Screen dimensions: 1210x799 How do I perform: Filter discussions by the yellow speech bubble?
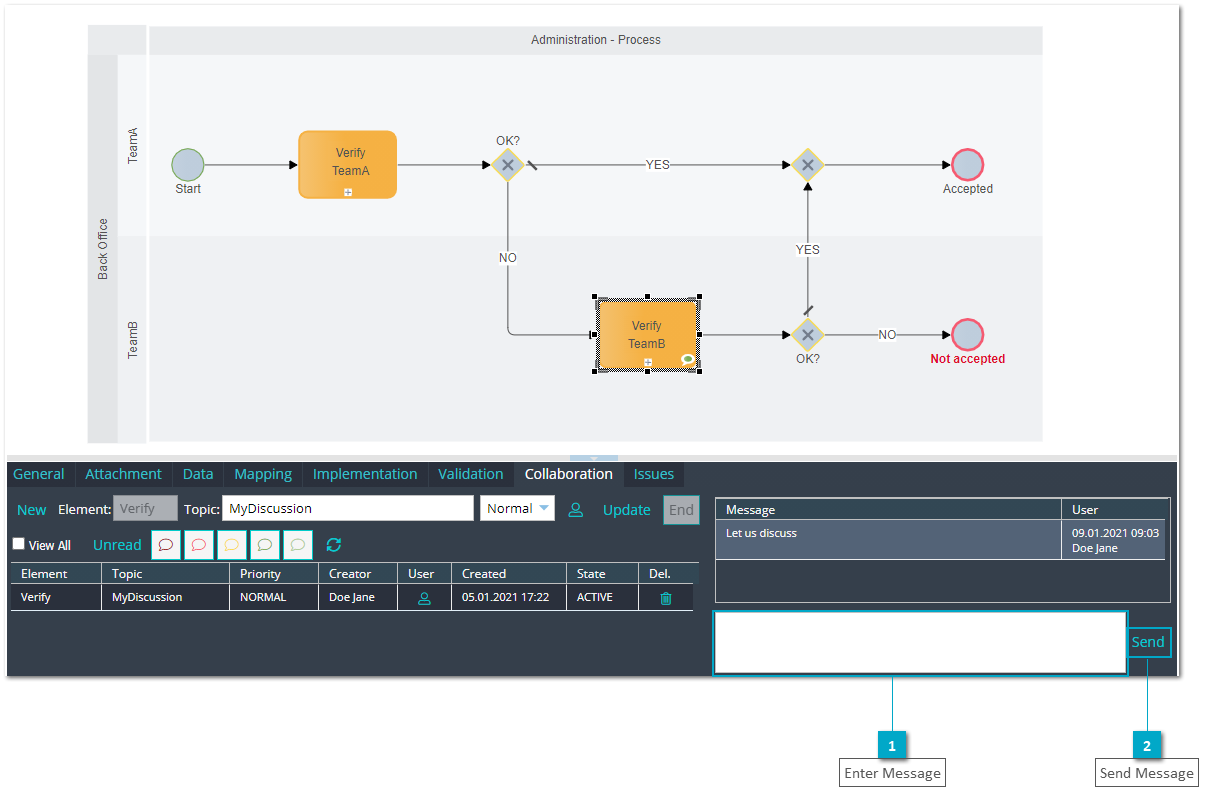232,545
